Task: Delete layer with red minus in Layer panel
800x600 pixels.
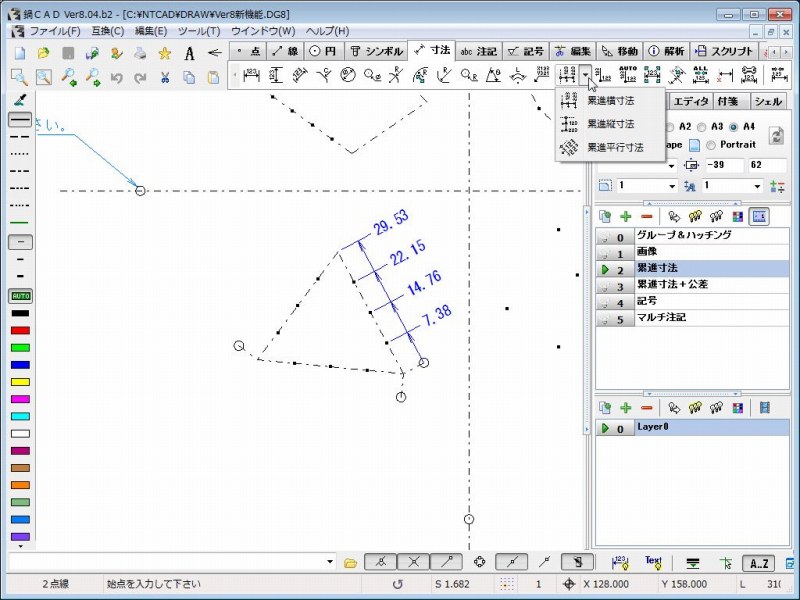Action: 646,408
